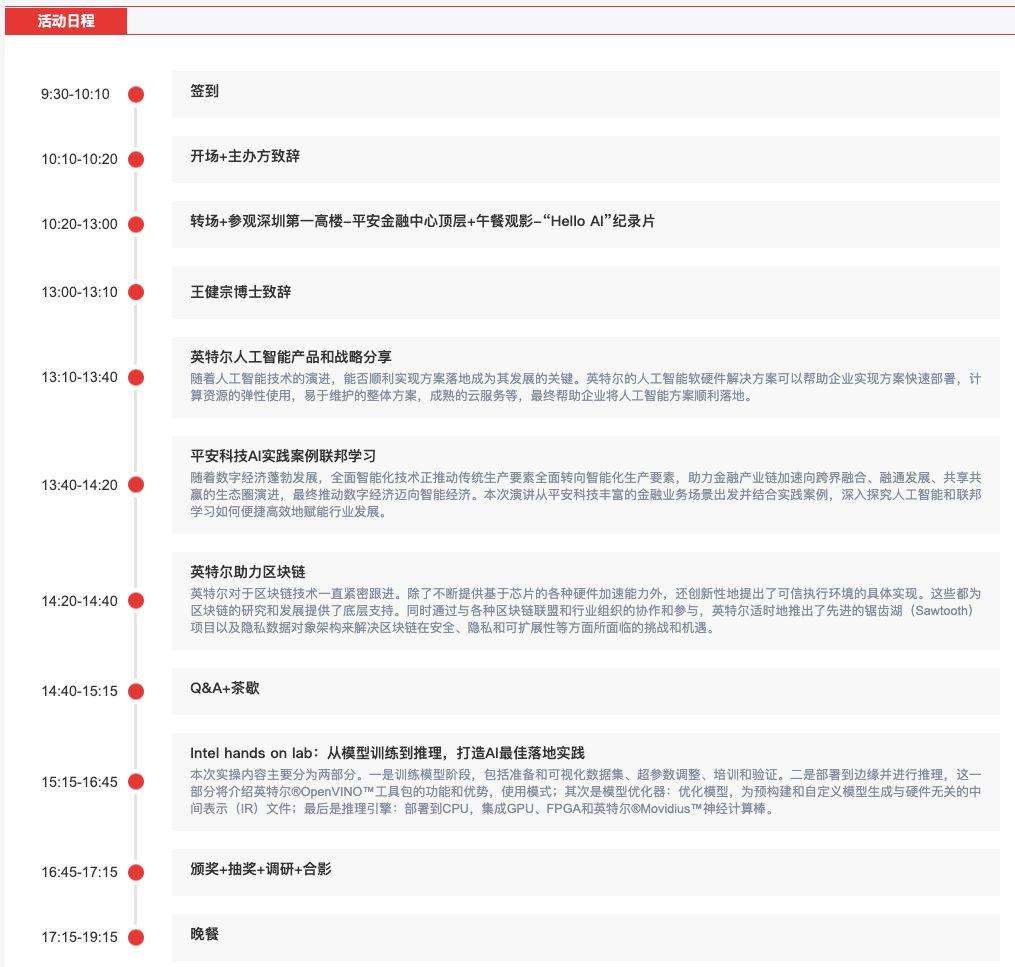Click the 9:30-10:10 time label

point(75,94)
